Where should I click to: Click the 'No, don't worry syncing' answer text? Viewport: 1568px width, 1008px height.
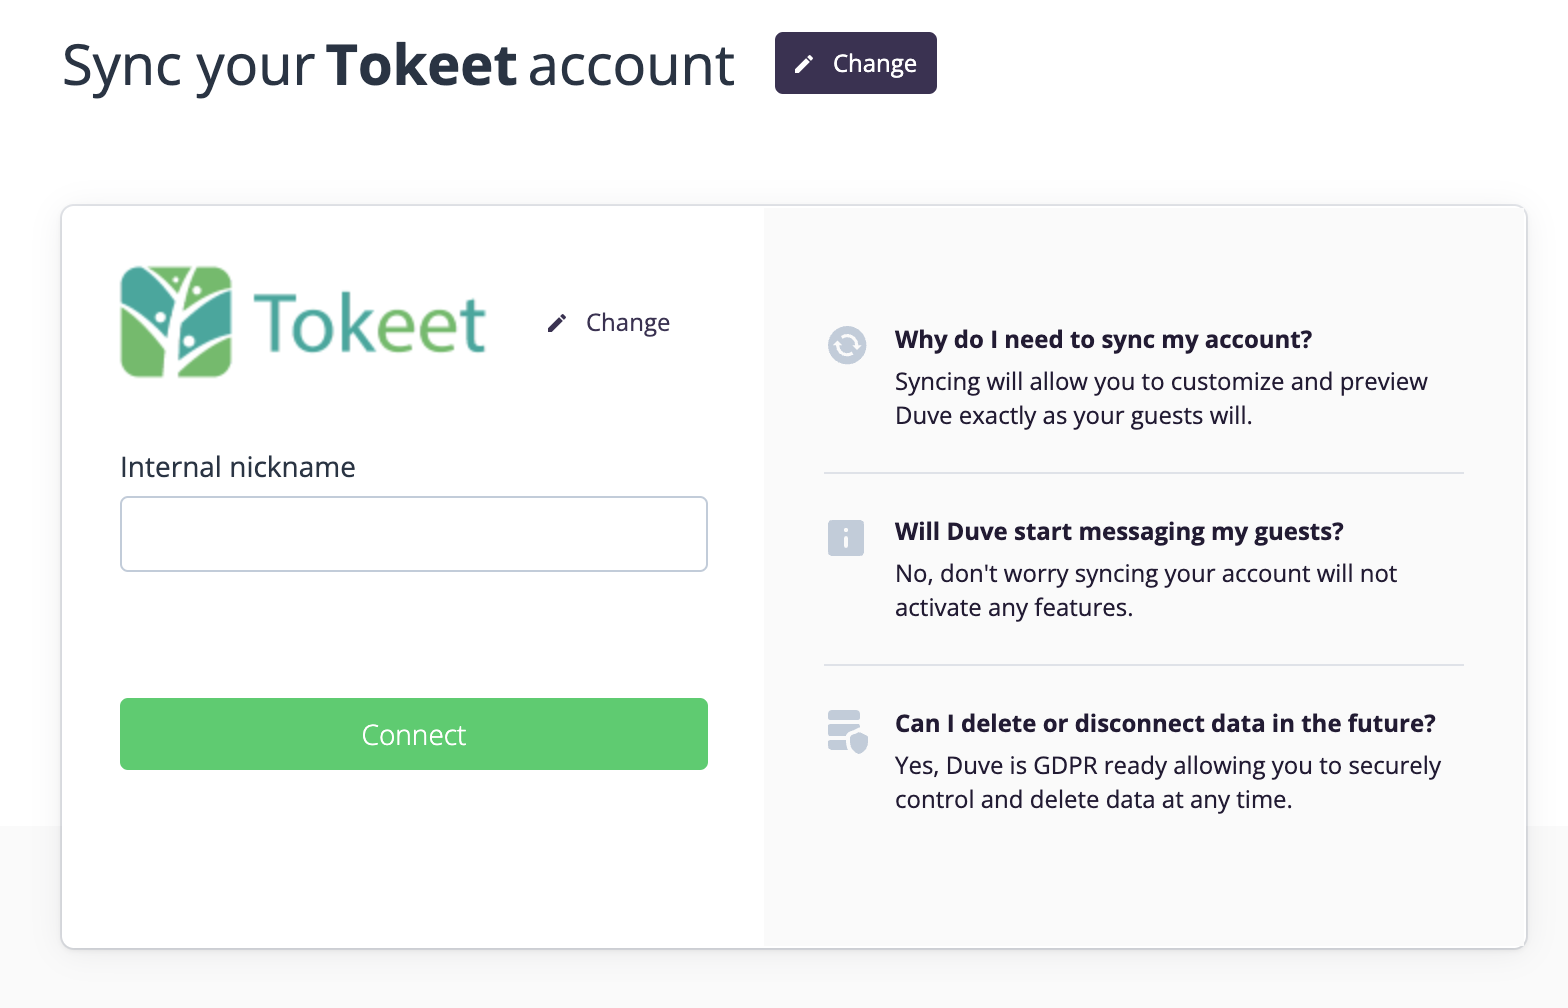pyautogui.click(x=1145, y=590)
